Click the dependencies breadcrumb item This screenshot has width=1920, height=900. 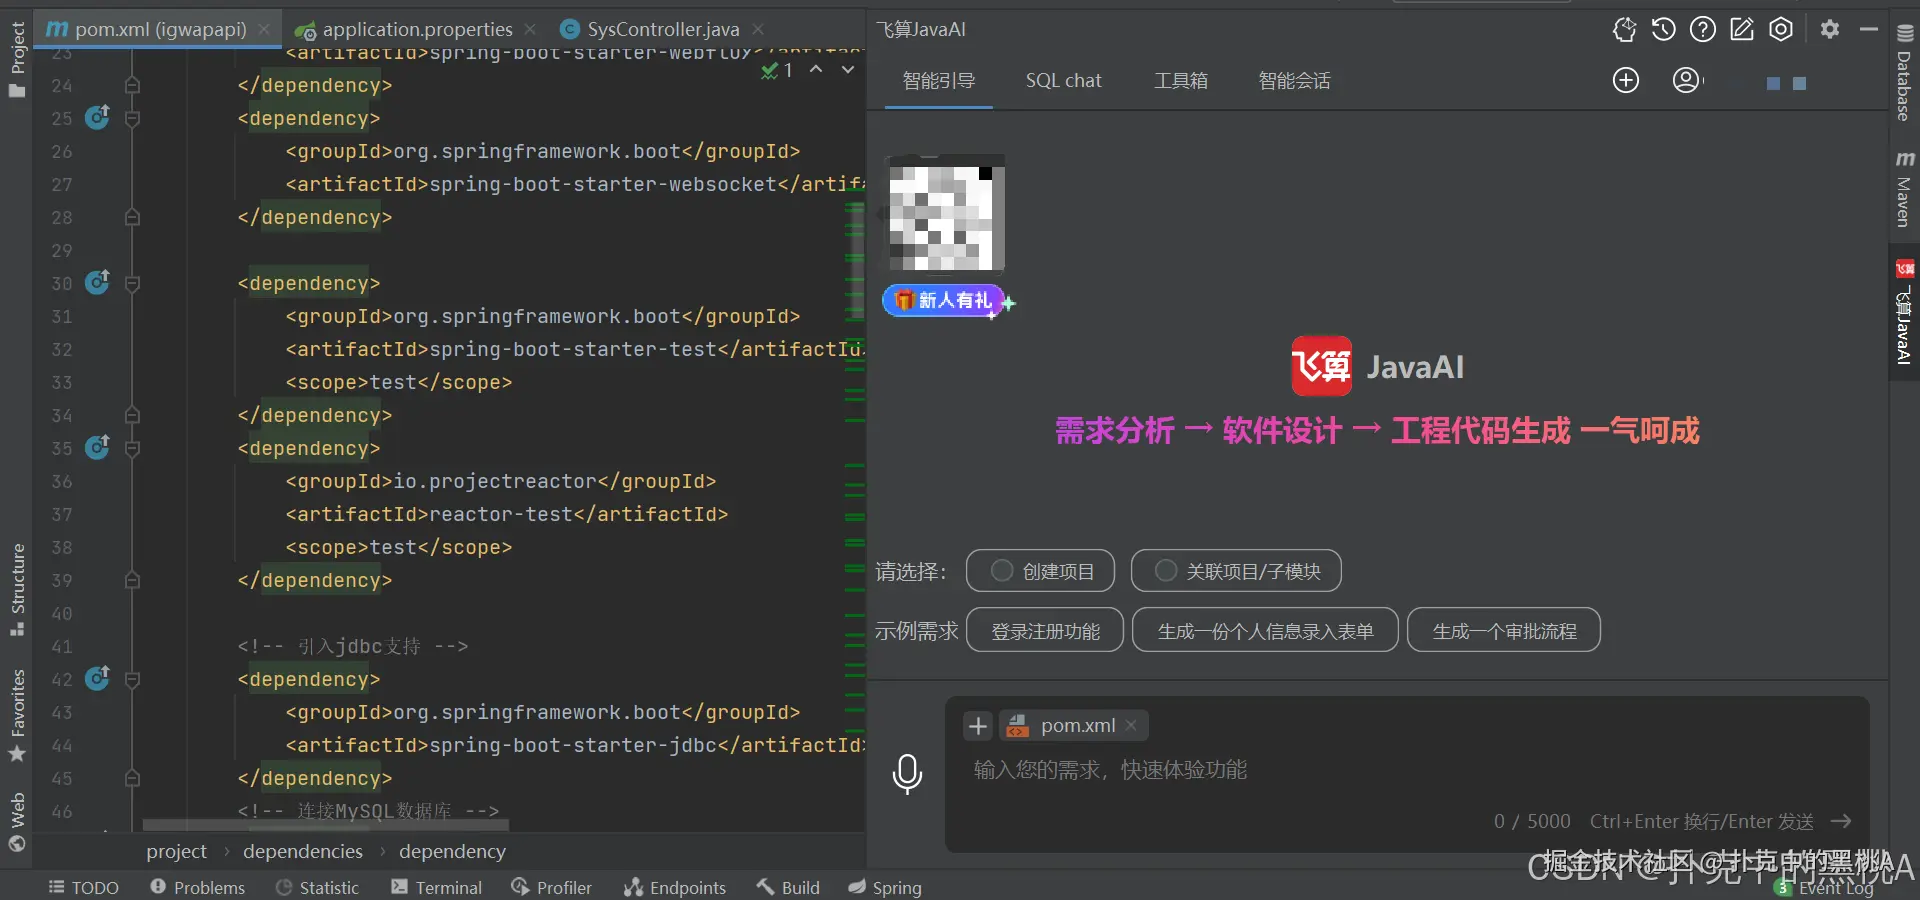click(303, 852)
